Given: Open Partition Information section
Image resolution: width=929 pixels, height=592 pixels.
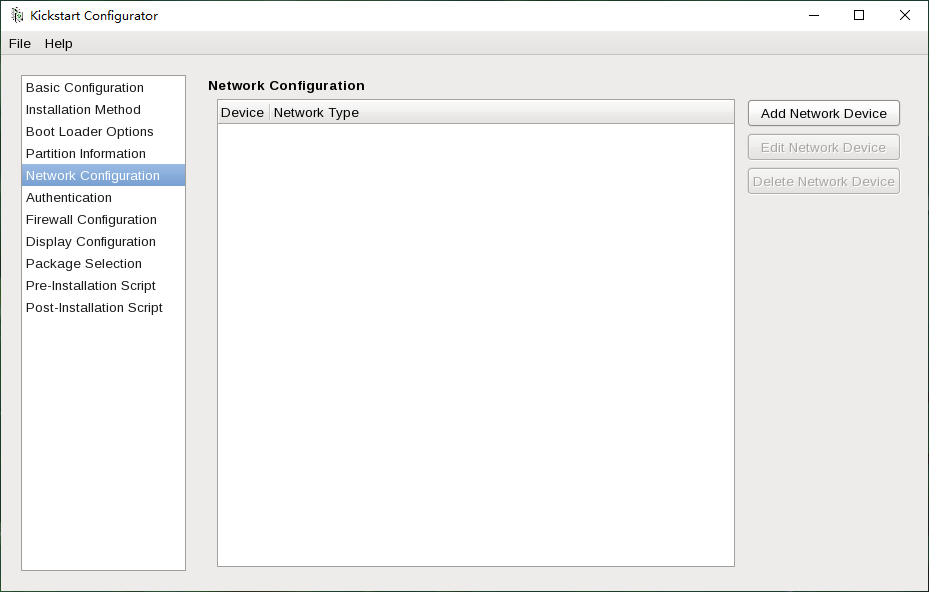Looking at the screenshot, I should [x=103, y=153].
